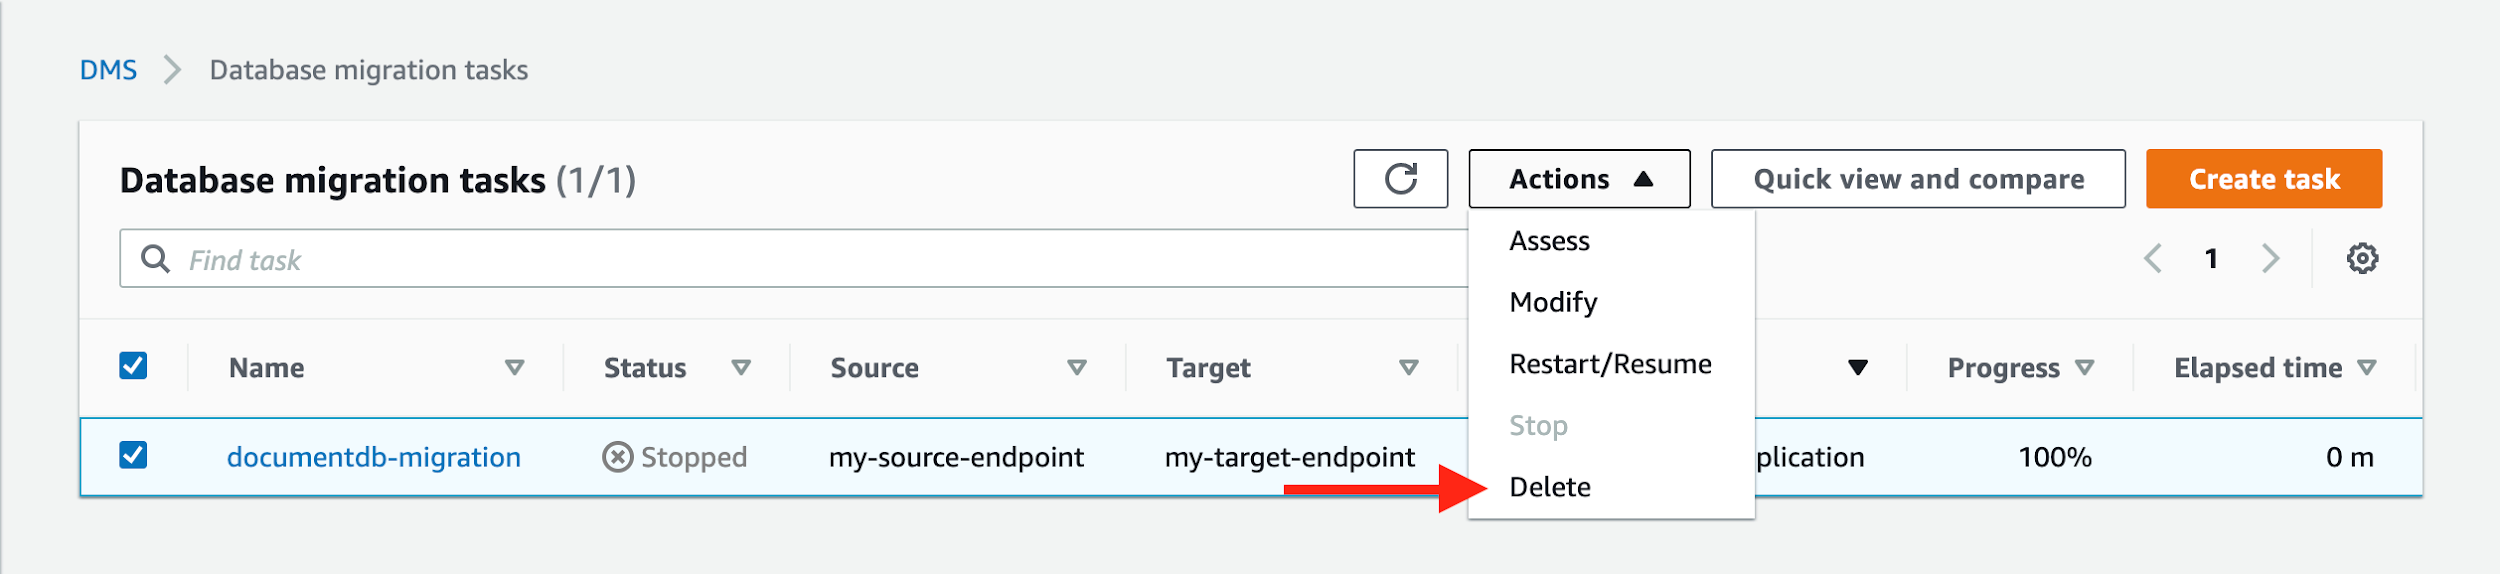This screenshot has width=2500, height=574.
Task: Choose Restart/Resume menu option
Action: click(x=1610, y=364)
